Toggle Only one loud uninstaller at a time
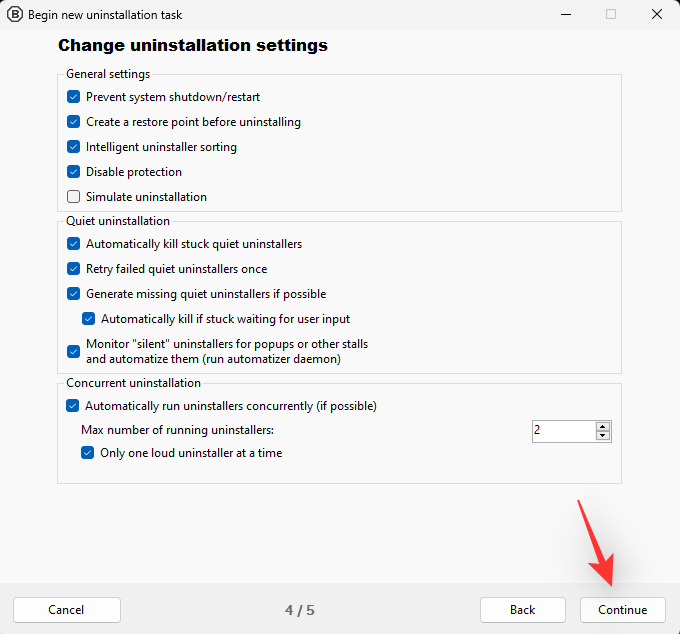 88,453
